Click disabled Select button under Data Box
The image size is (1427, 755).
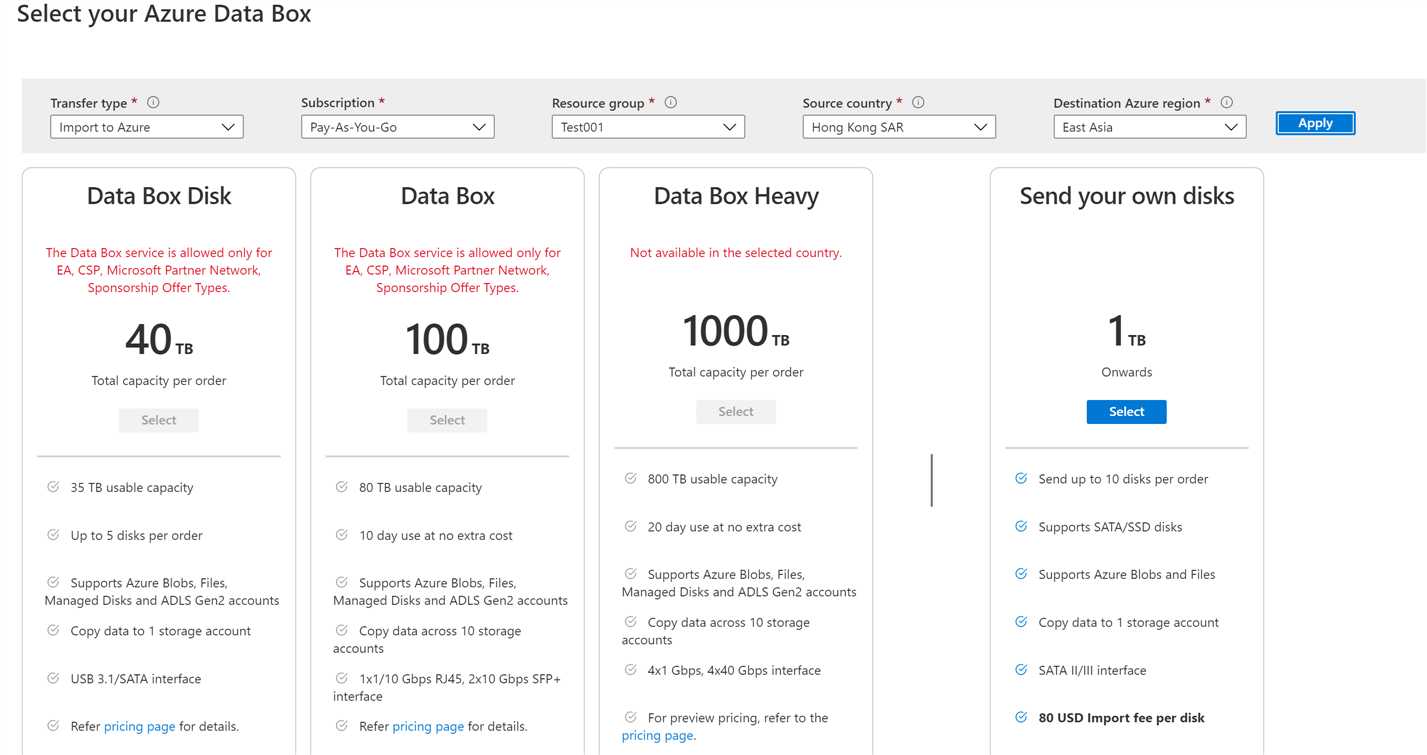pyautogui.click(x=447, y=420)
